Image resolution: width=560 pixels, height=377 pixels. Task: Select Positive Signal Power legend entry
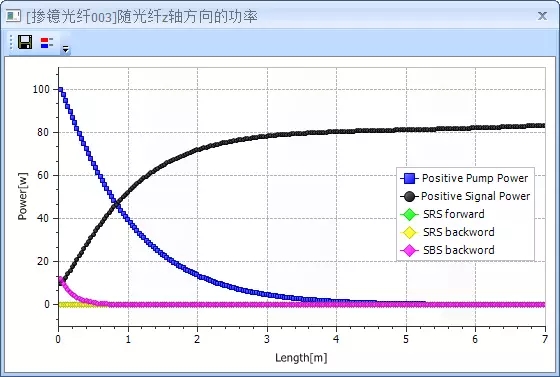(x=465, y=196)
